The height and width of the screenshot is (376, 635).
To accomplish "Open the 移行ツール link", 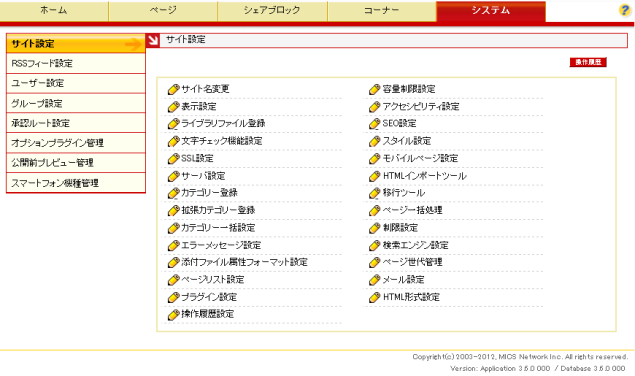I will [404, 193].
